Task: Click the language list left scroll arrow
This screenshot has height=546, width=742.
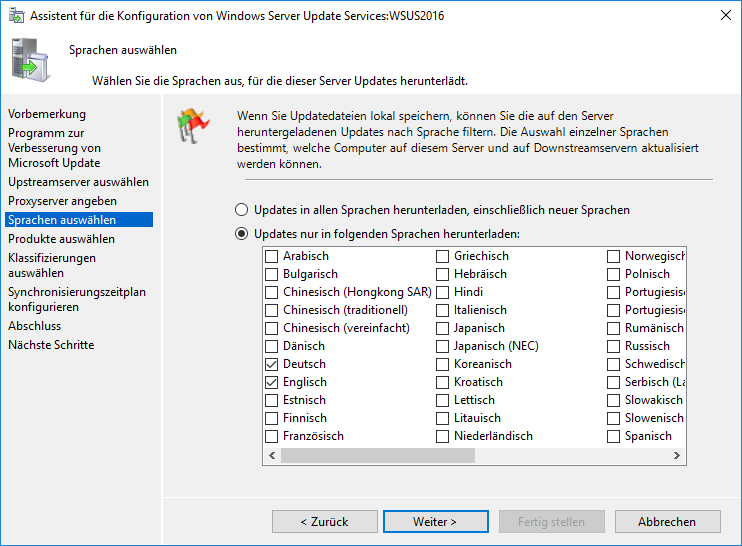Action: (272, 456)
